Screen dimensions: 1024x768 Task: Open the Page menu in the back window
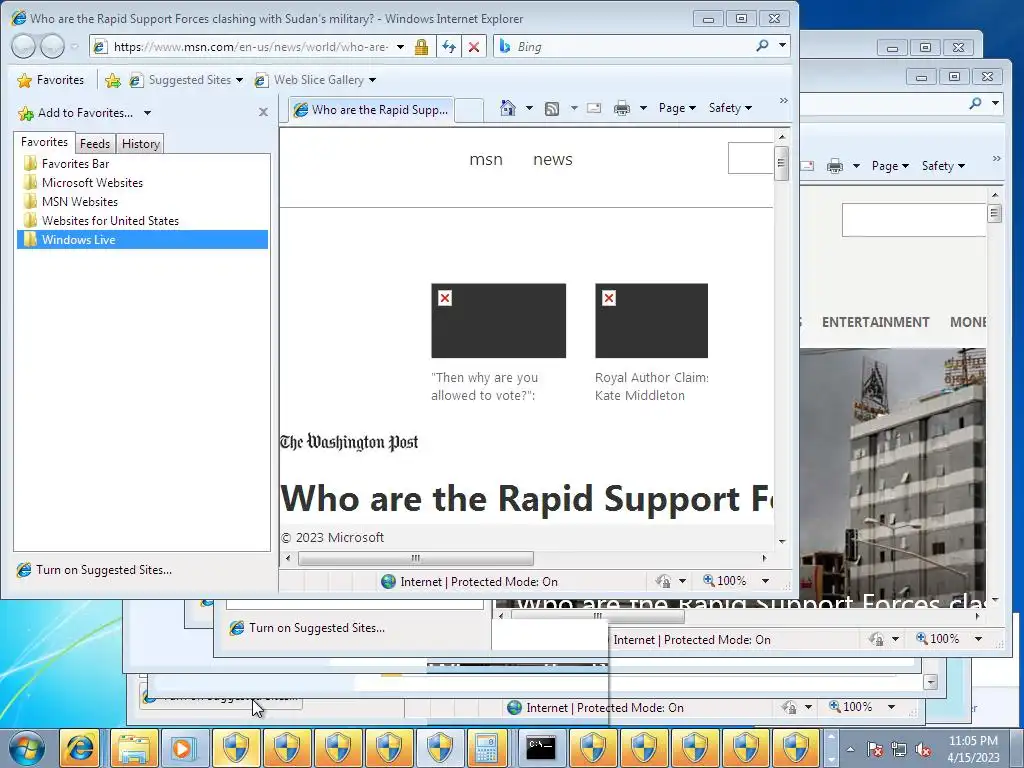pyautogui.click(x=890, y=166)
